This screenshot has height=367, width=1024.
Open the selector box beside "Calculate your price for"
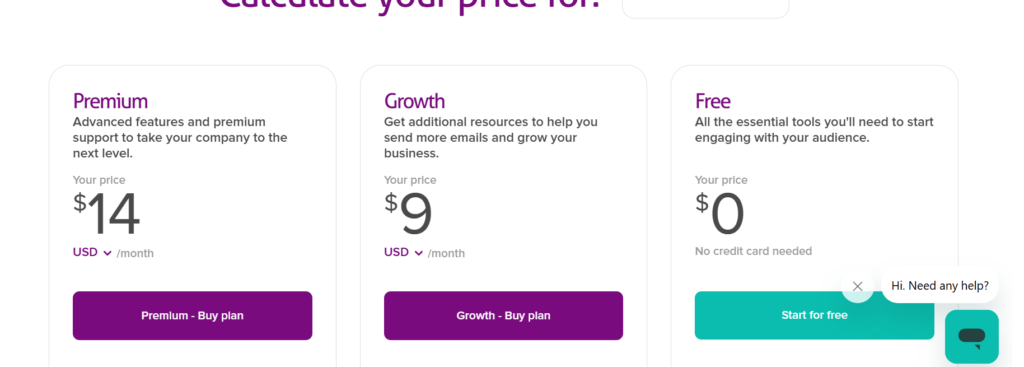705,7
